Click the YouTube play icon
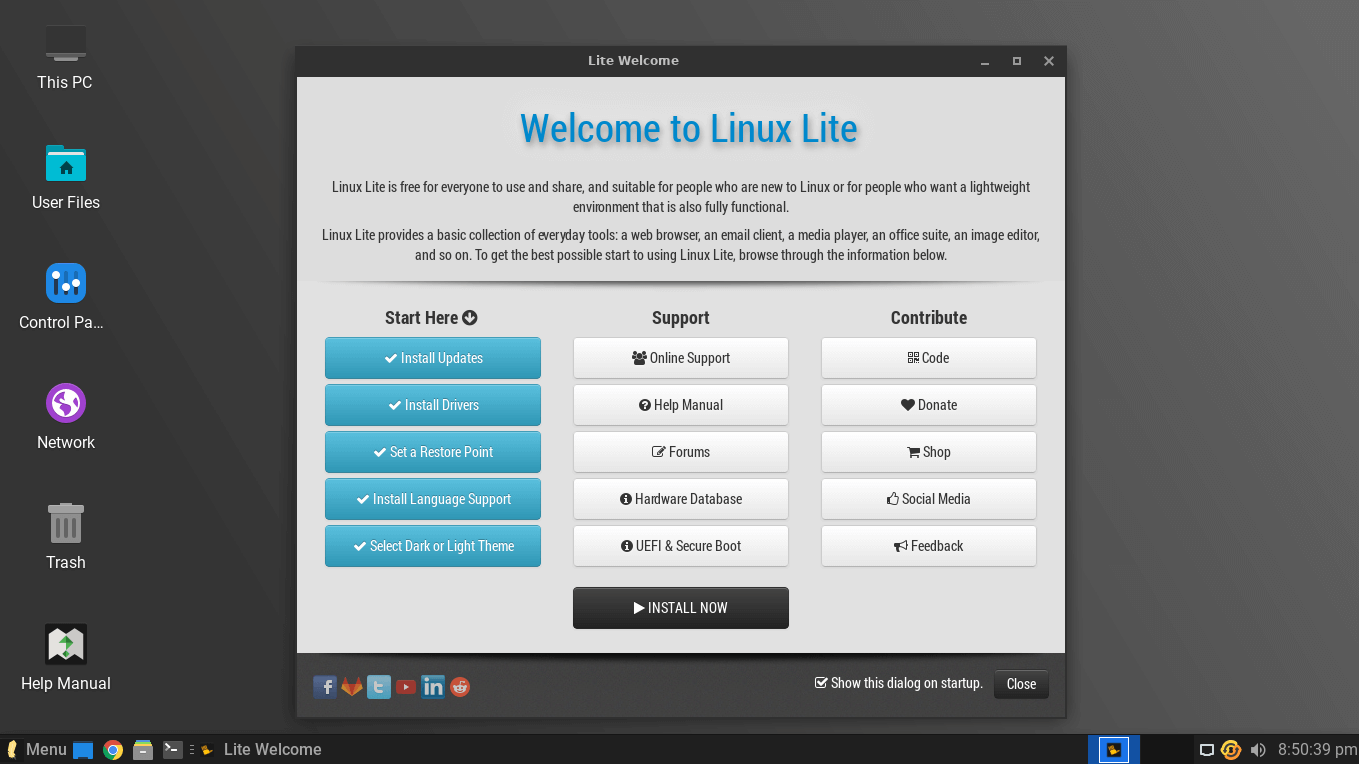The height and width of the screenshot is (764, 1359). point(406,687)
